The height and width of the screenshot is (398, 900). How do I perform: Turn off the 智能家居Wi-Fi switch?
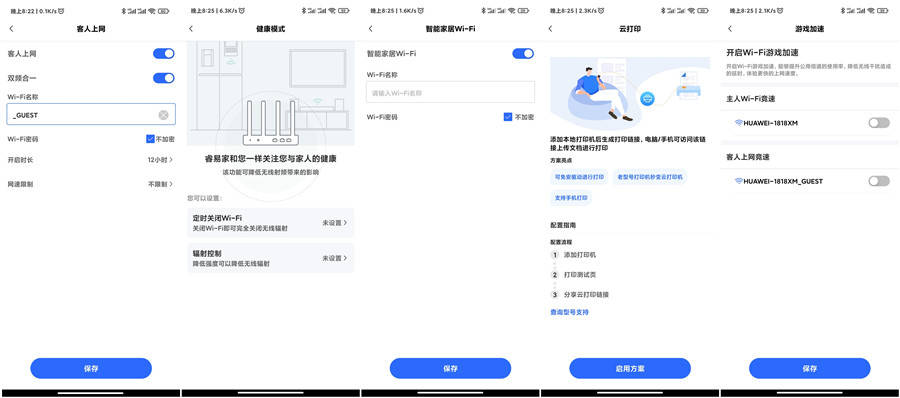[x=523, y=53]
